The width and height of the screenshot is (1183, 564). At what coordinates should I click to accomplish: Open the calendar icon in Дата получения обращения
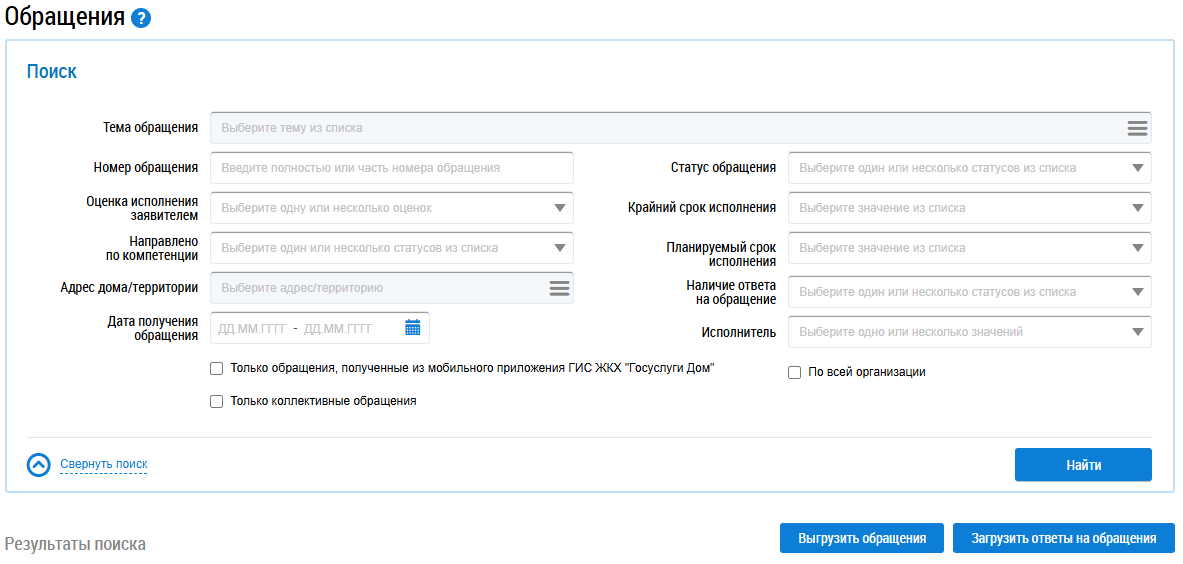[413, 327]
